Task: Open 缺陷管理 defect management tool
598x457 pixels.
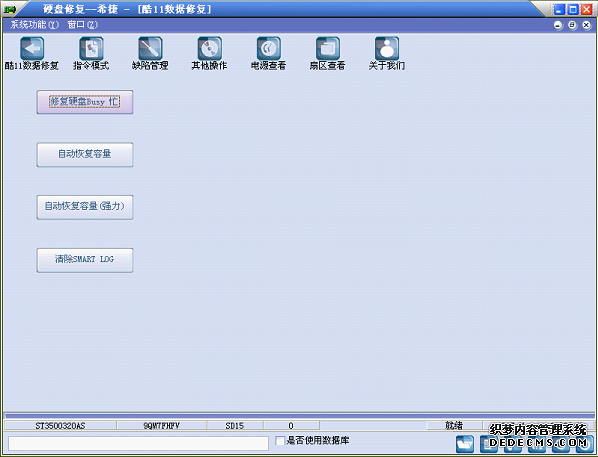Action: (150, 48)
